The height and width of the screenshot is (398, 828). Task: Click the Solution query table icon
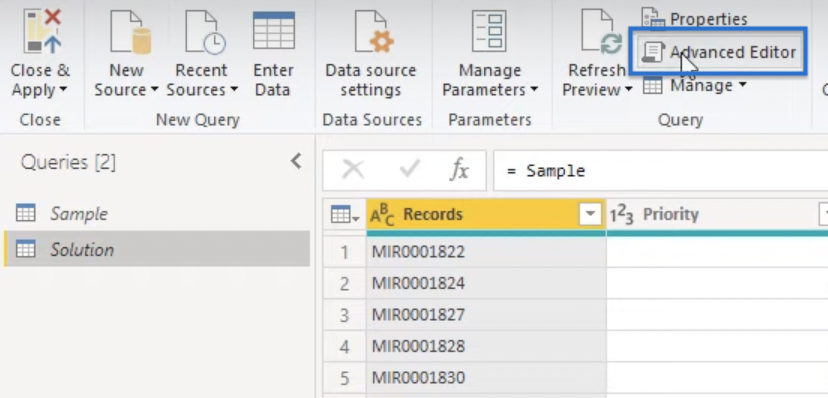coord(26,249)
